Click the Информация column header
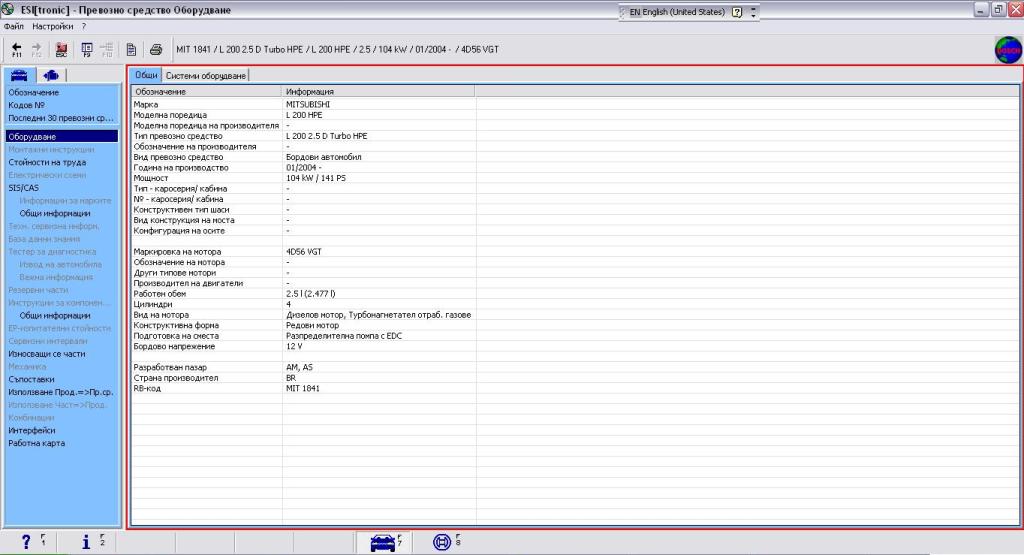Image resolution: width=1024 pixels, height=555 pixels. pos(379,92)
